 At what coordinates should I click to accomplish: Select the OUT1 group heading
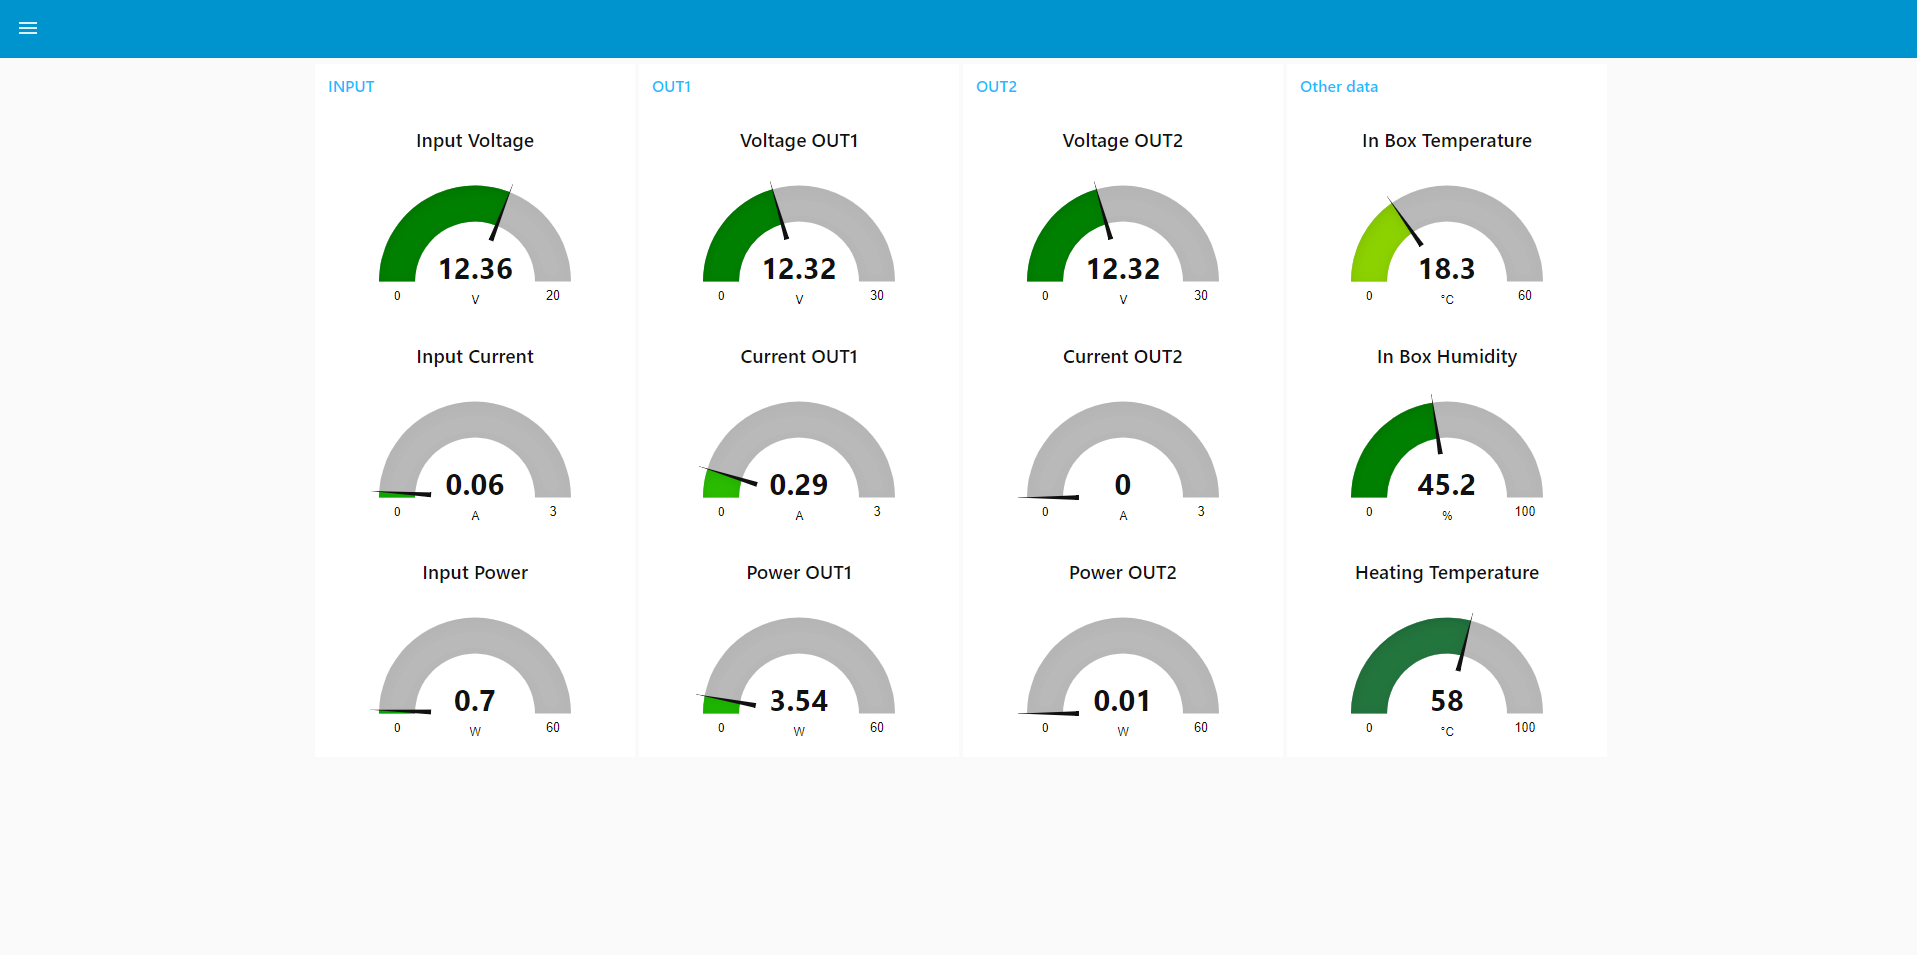pos(671,87)
